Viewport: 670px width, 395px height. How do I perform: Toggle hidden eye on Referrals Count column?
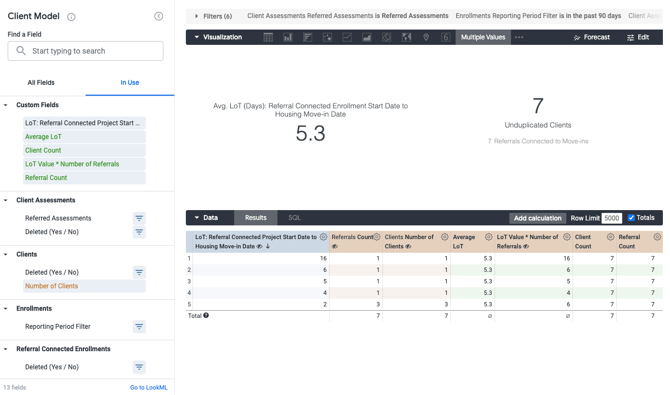coord(335,247)
